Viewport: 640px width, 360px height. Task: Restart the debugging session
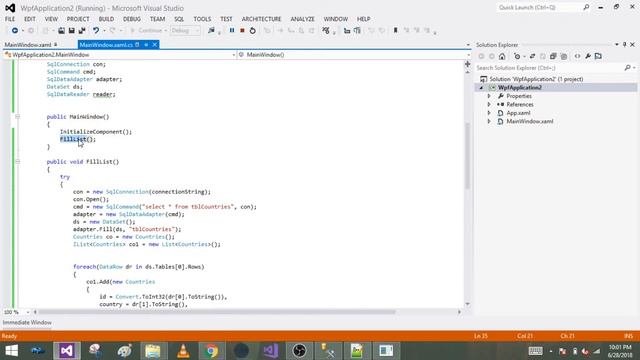click(253, 31)
